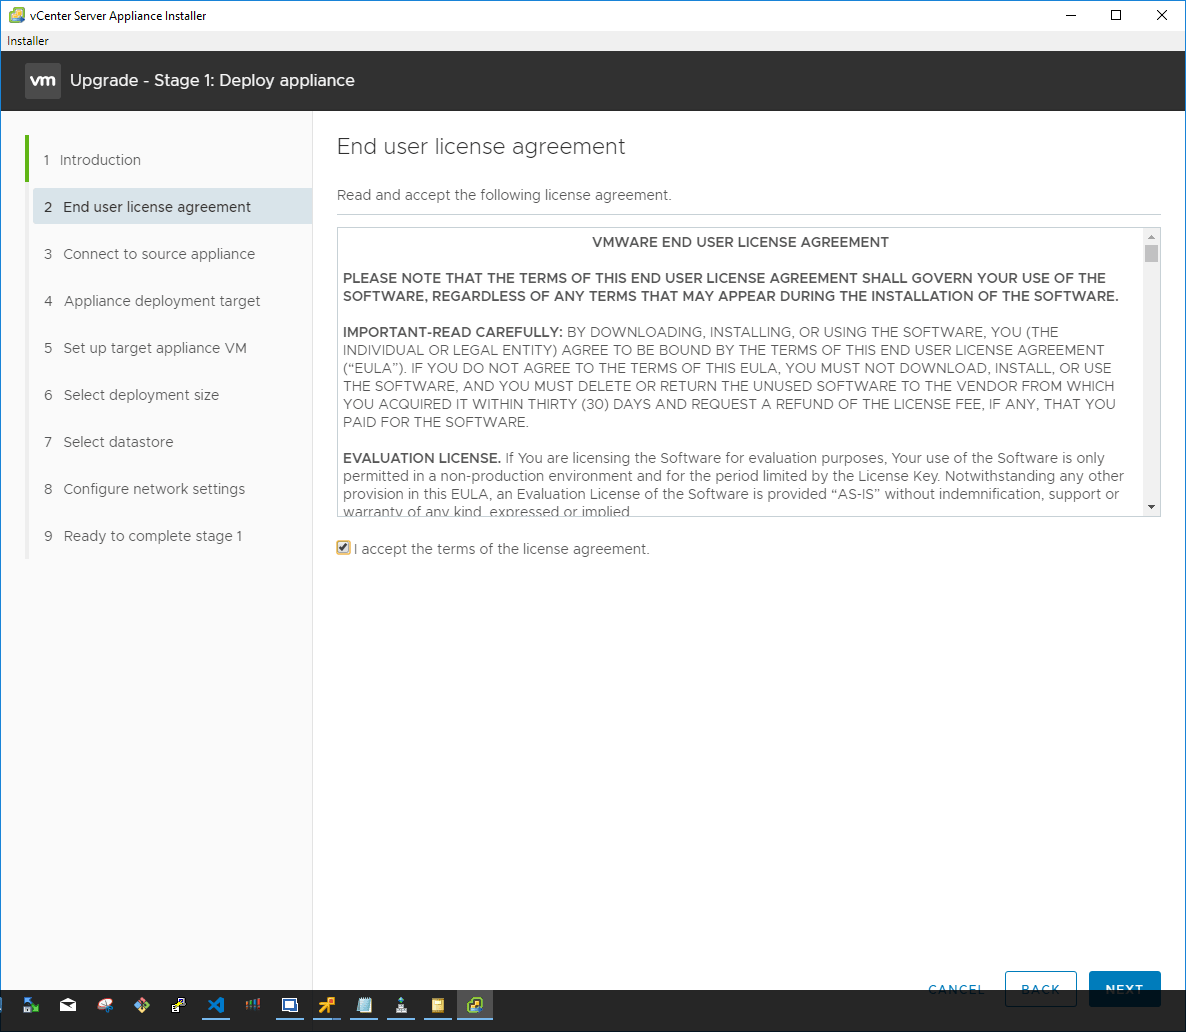Select step 8 Configure network settings
This screenshot has width=1186, height=1032.
click(x=172, y=488)
